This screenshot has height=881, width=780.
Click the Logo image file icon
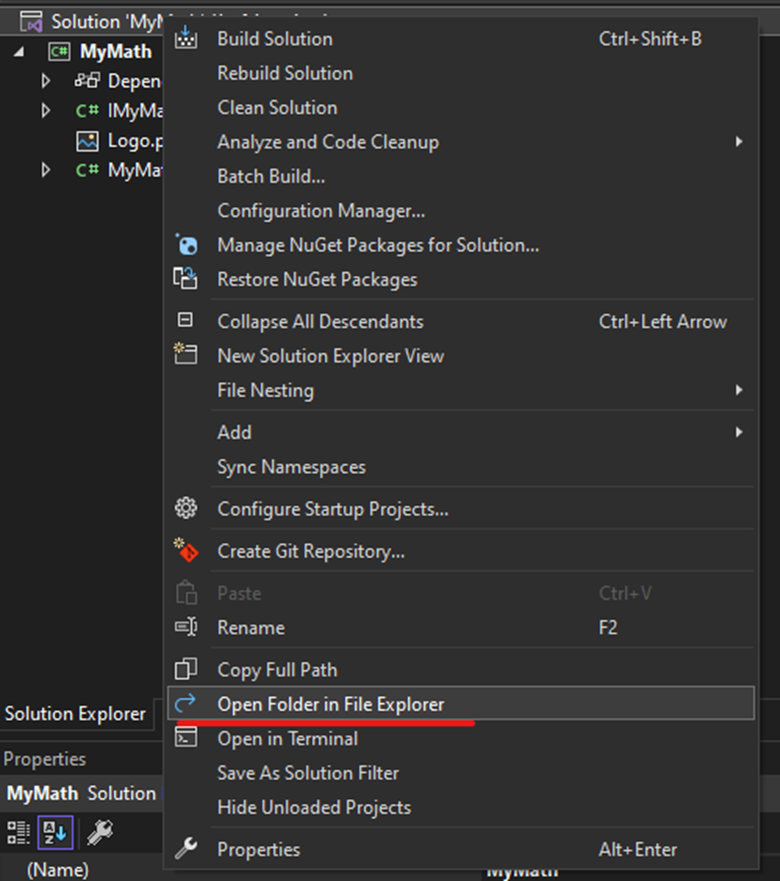pos(87,140)
